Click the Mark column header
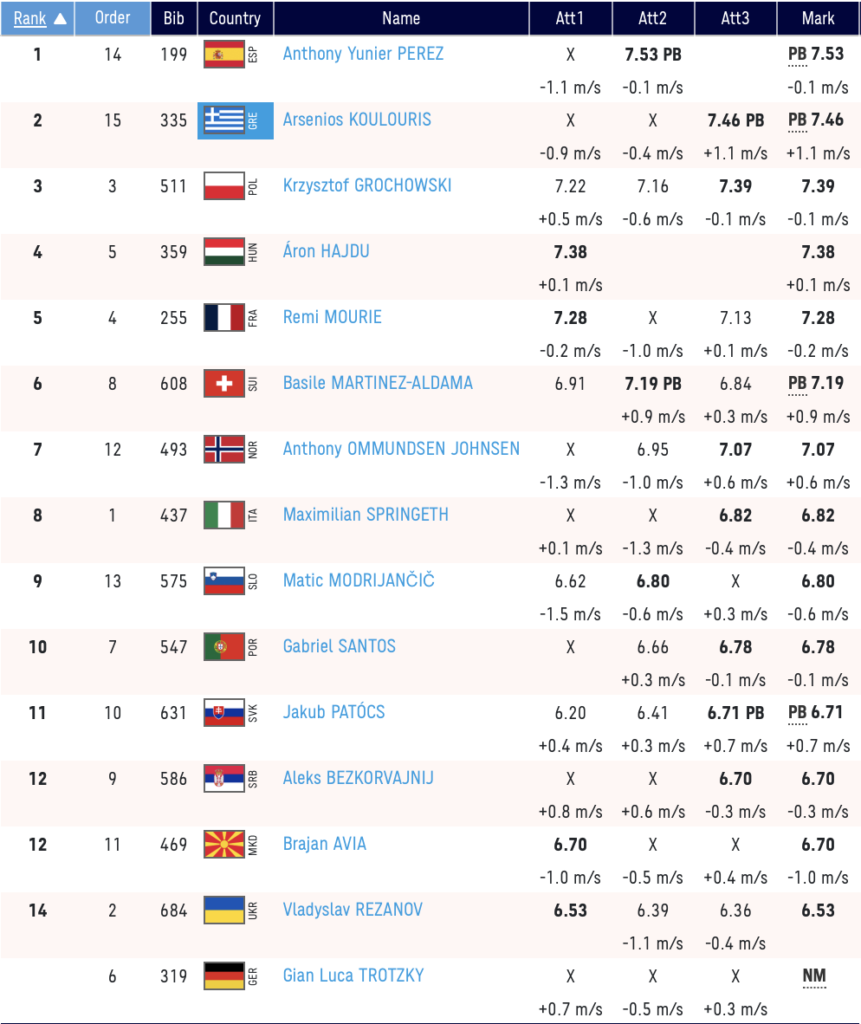The width and height of the screenshot is (861, 1024). coord(818,18)
